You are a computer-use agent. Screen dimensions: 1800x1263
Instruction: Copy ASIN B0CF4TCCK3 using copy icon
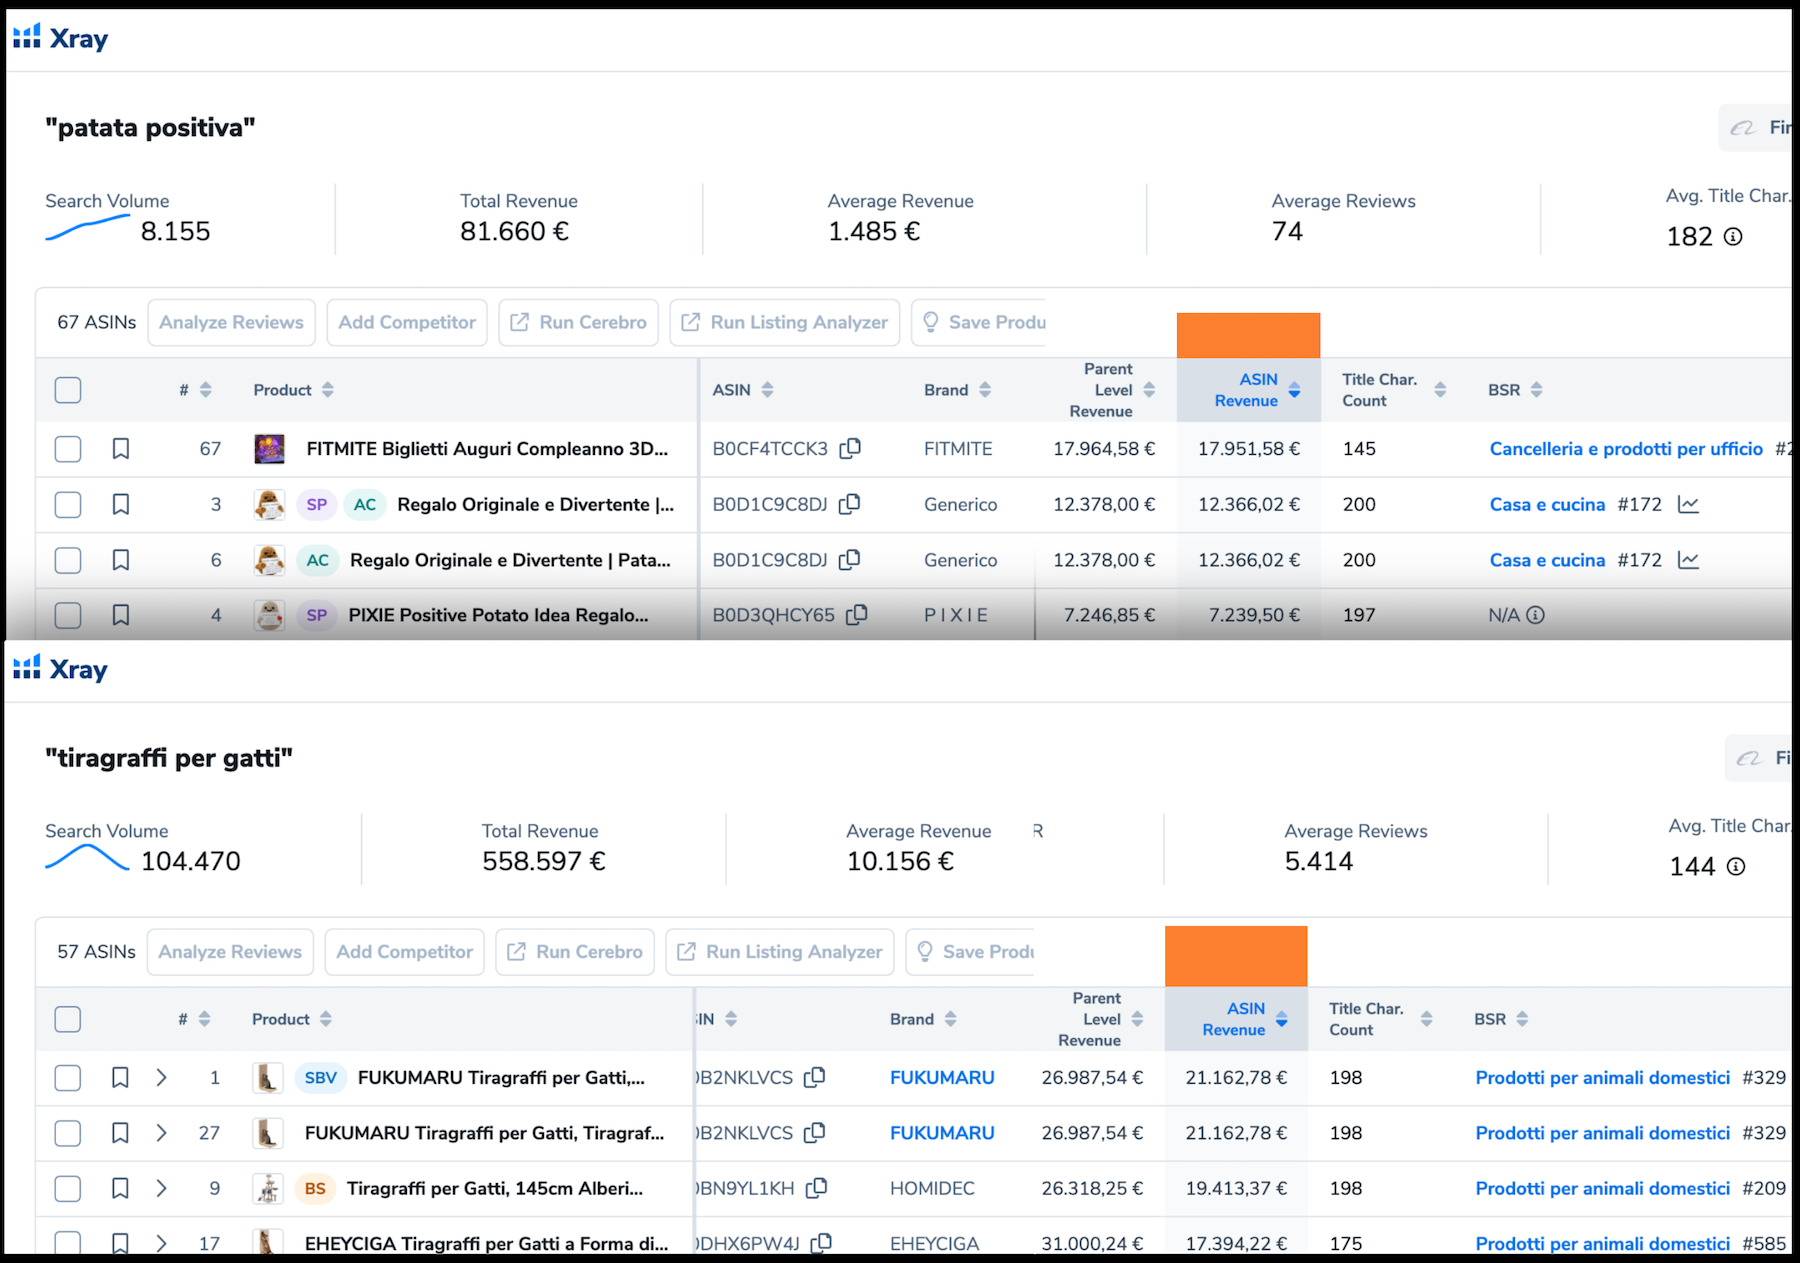point(850,449)
